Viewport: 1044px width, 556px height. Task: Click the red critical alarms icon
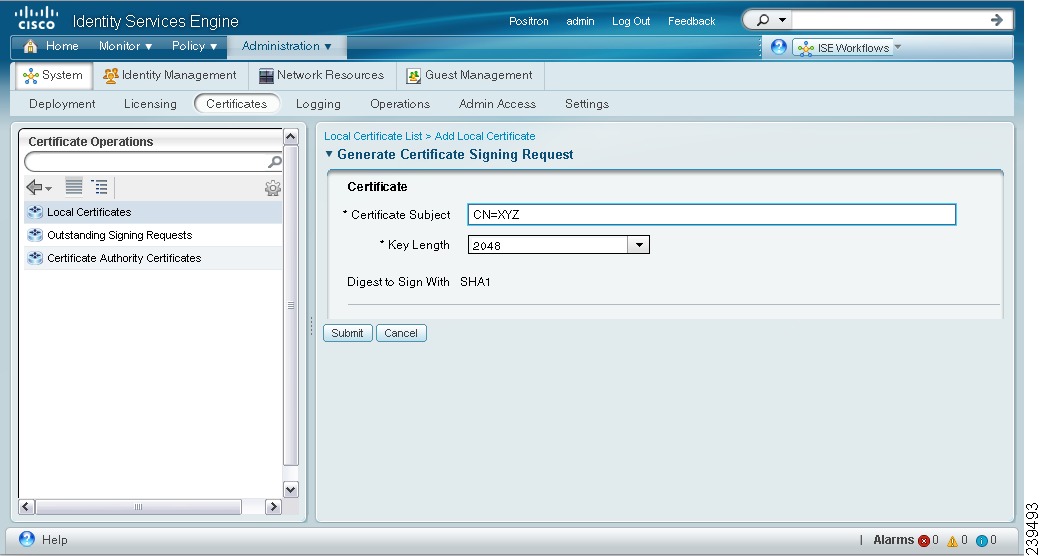pos(923,541)
